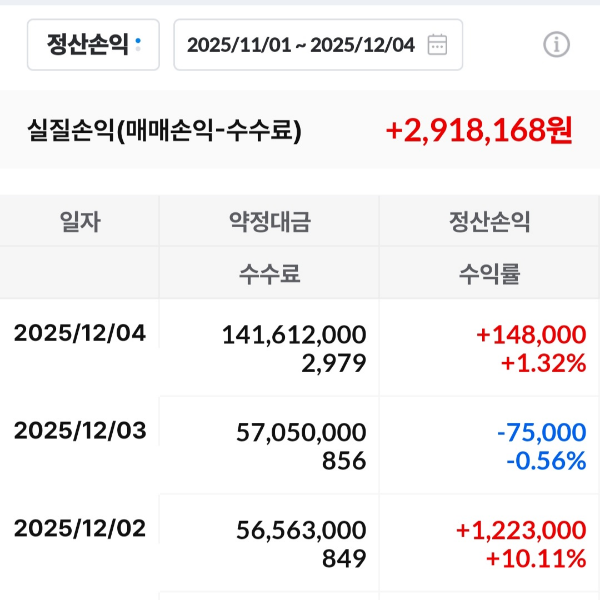Tap the 실질손익(매매손익-수수료) label
Image resolution: width=600 pixels, height=600 pixels.
coord(165,130)
